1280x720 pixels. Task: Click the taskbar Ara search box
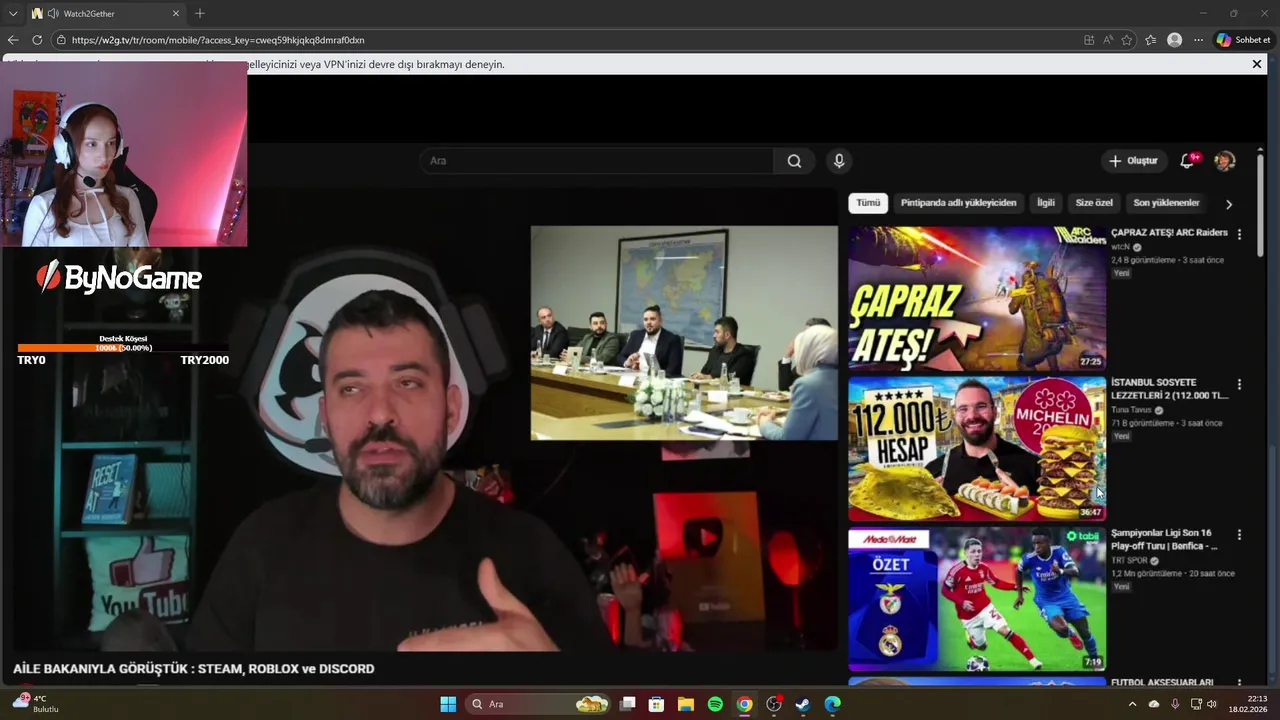[x=540, y=704]
